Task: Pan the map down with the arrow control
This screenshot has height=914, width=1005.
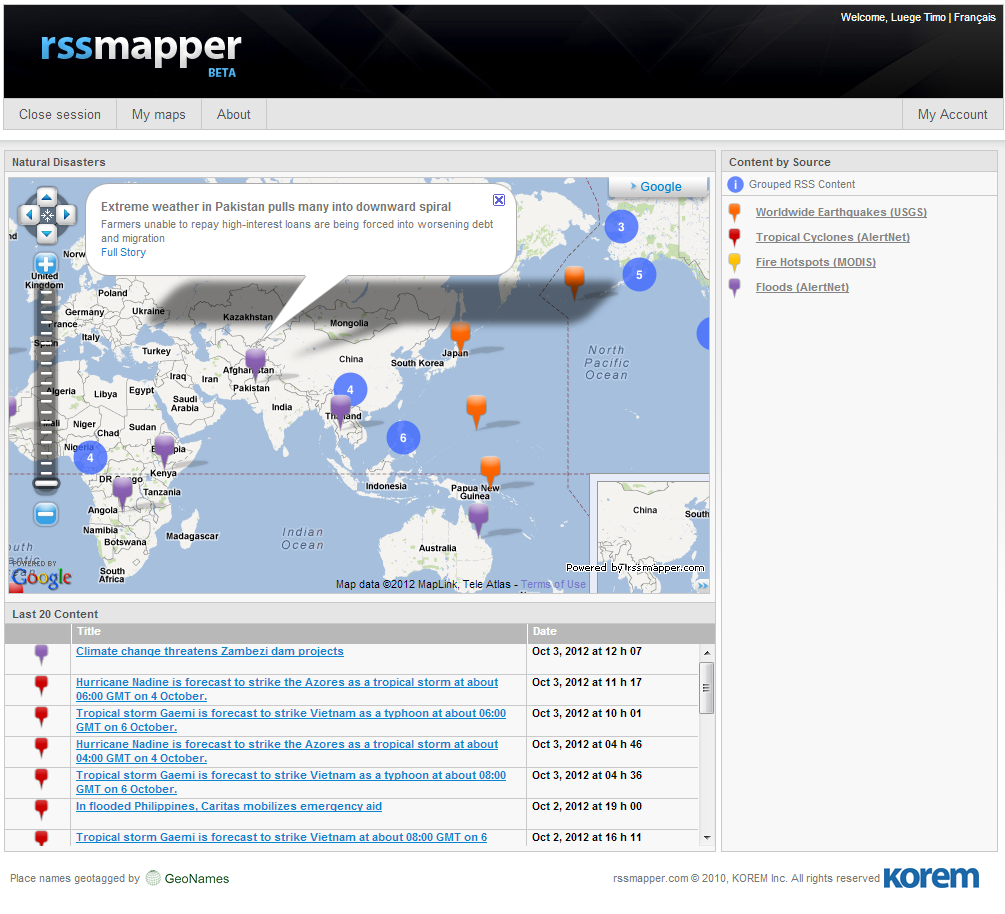Action: 46,233
